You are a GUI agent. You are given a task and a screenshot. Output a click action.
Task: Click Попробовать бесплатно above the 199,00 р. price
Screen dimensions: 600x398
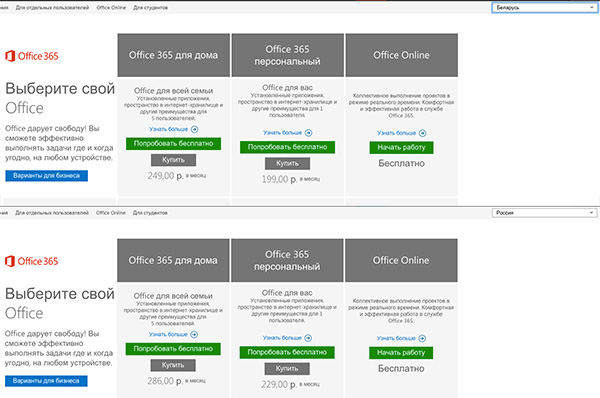click(x=287, y=147)
